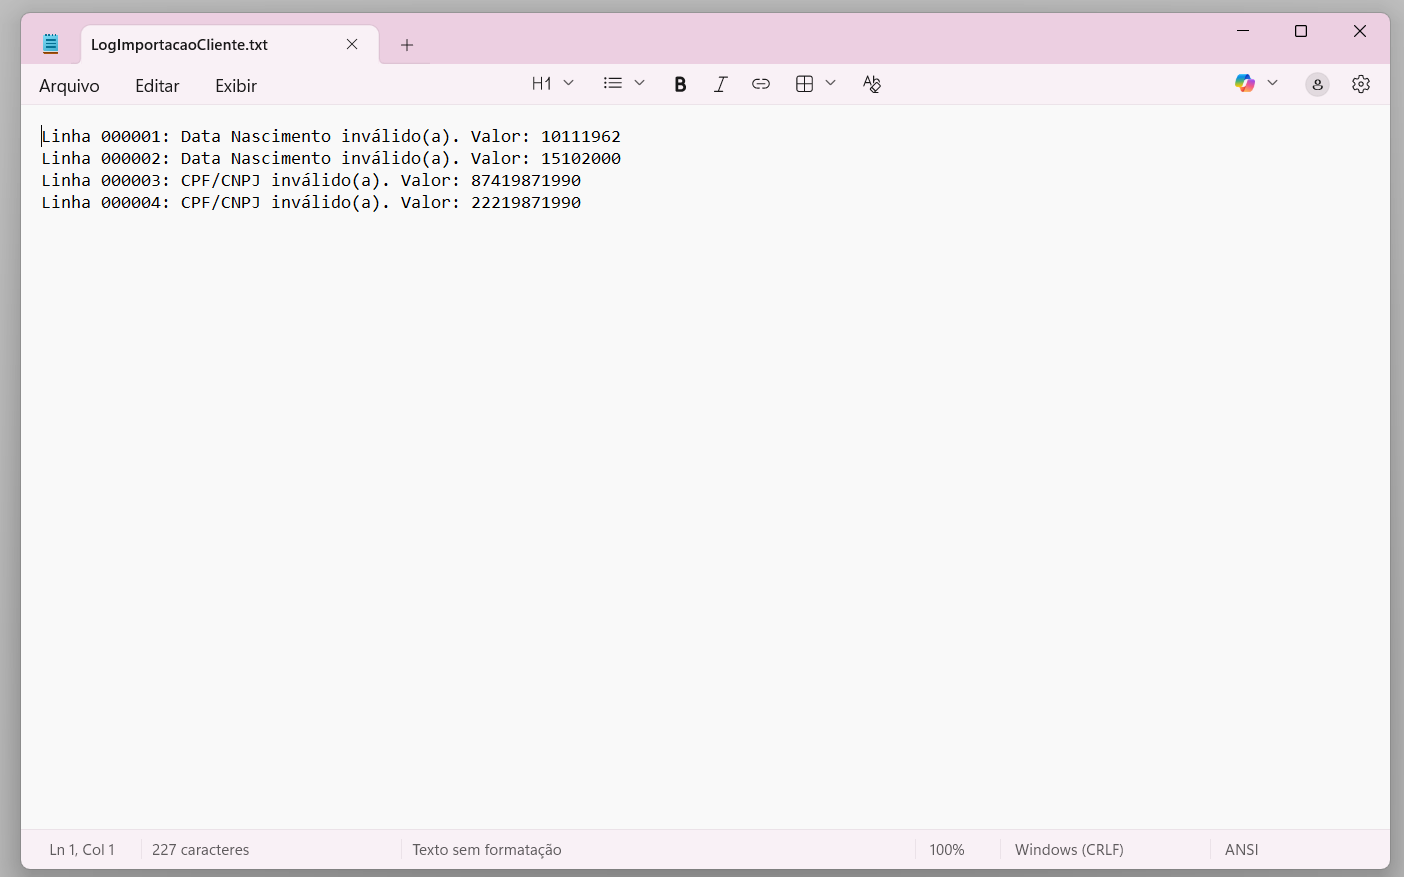
Task: Open the Editar menu
Action: pos(157,86)
